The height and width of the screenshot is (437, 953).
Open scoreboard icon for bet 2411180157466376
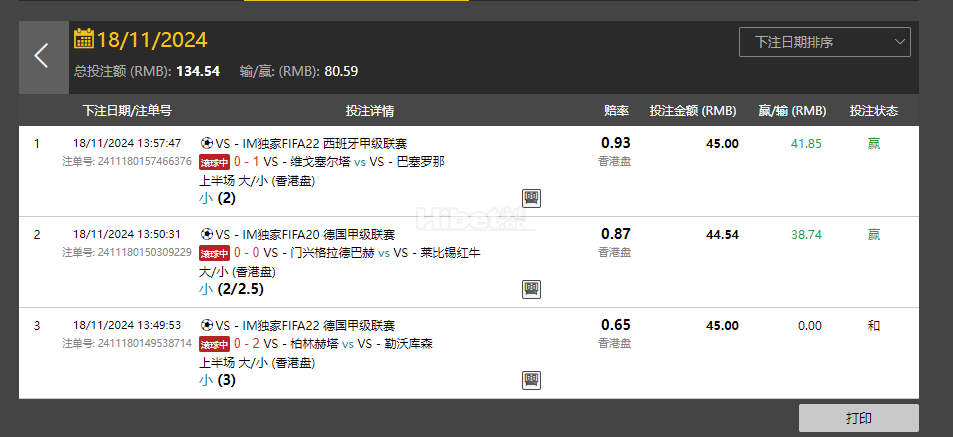[x=531, y=198]
